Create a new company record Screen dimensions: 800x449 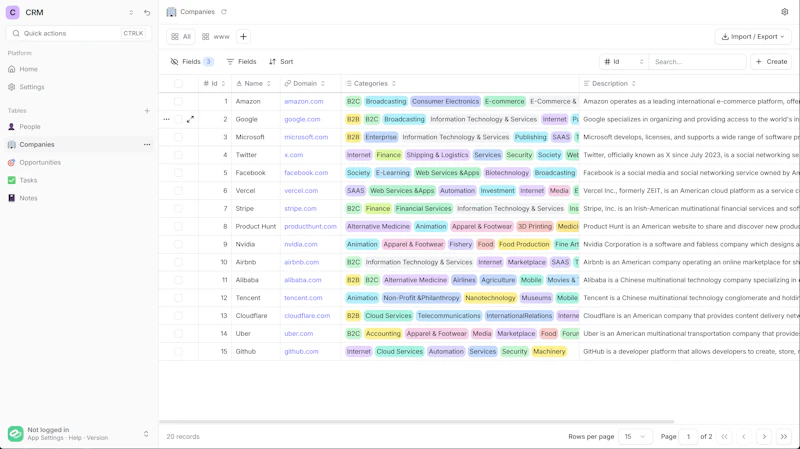point(771,62)
